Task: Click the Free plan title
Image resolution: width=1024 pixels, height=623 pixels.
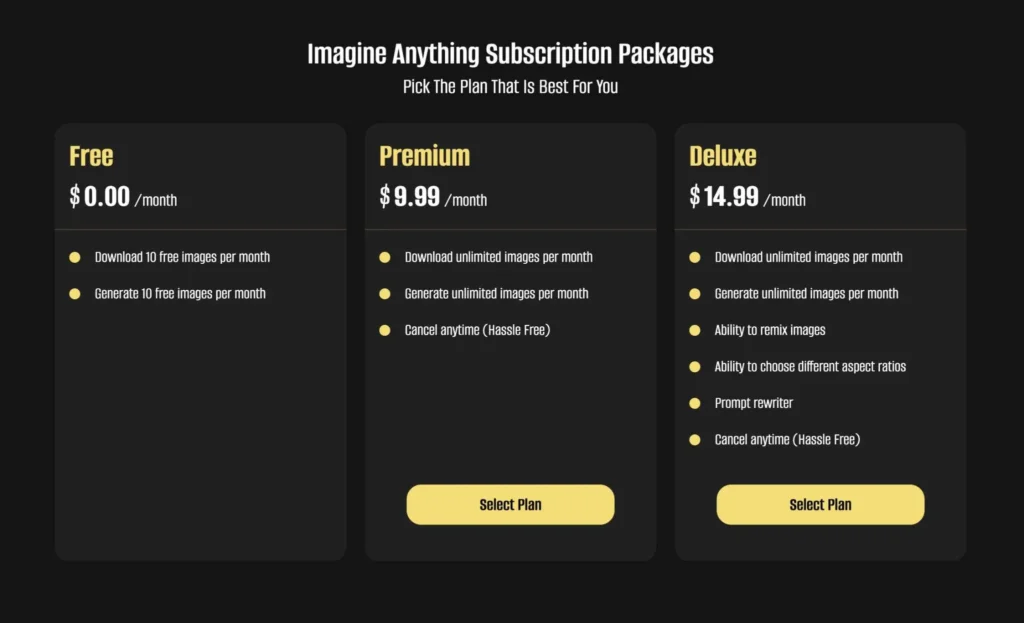Action: point(91,156)
